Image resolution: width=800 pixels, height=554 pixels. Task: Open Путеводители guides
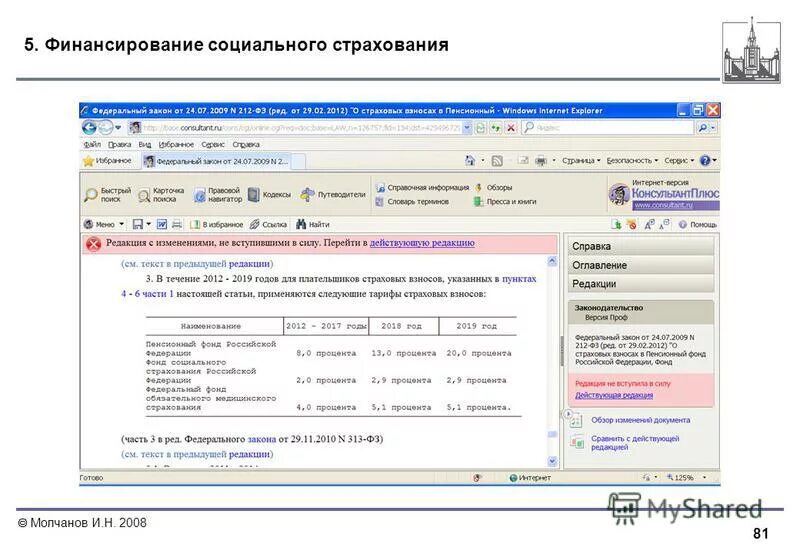click(x=333, y=194)
